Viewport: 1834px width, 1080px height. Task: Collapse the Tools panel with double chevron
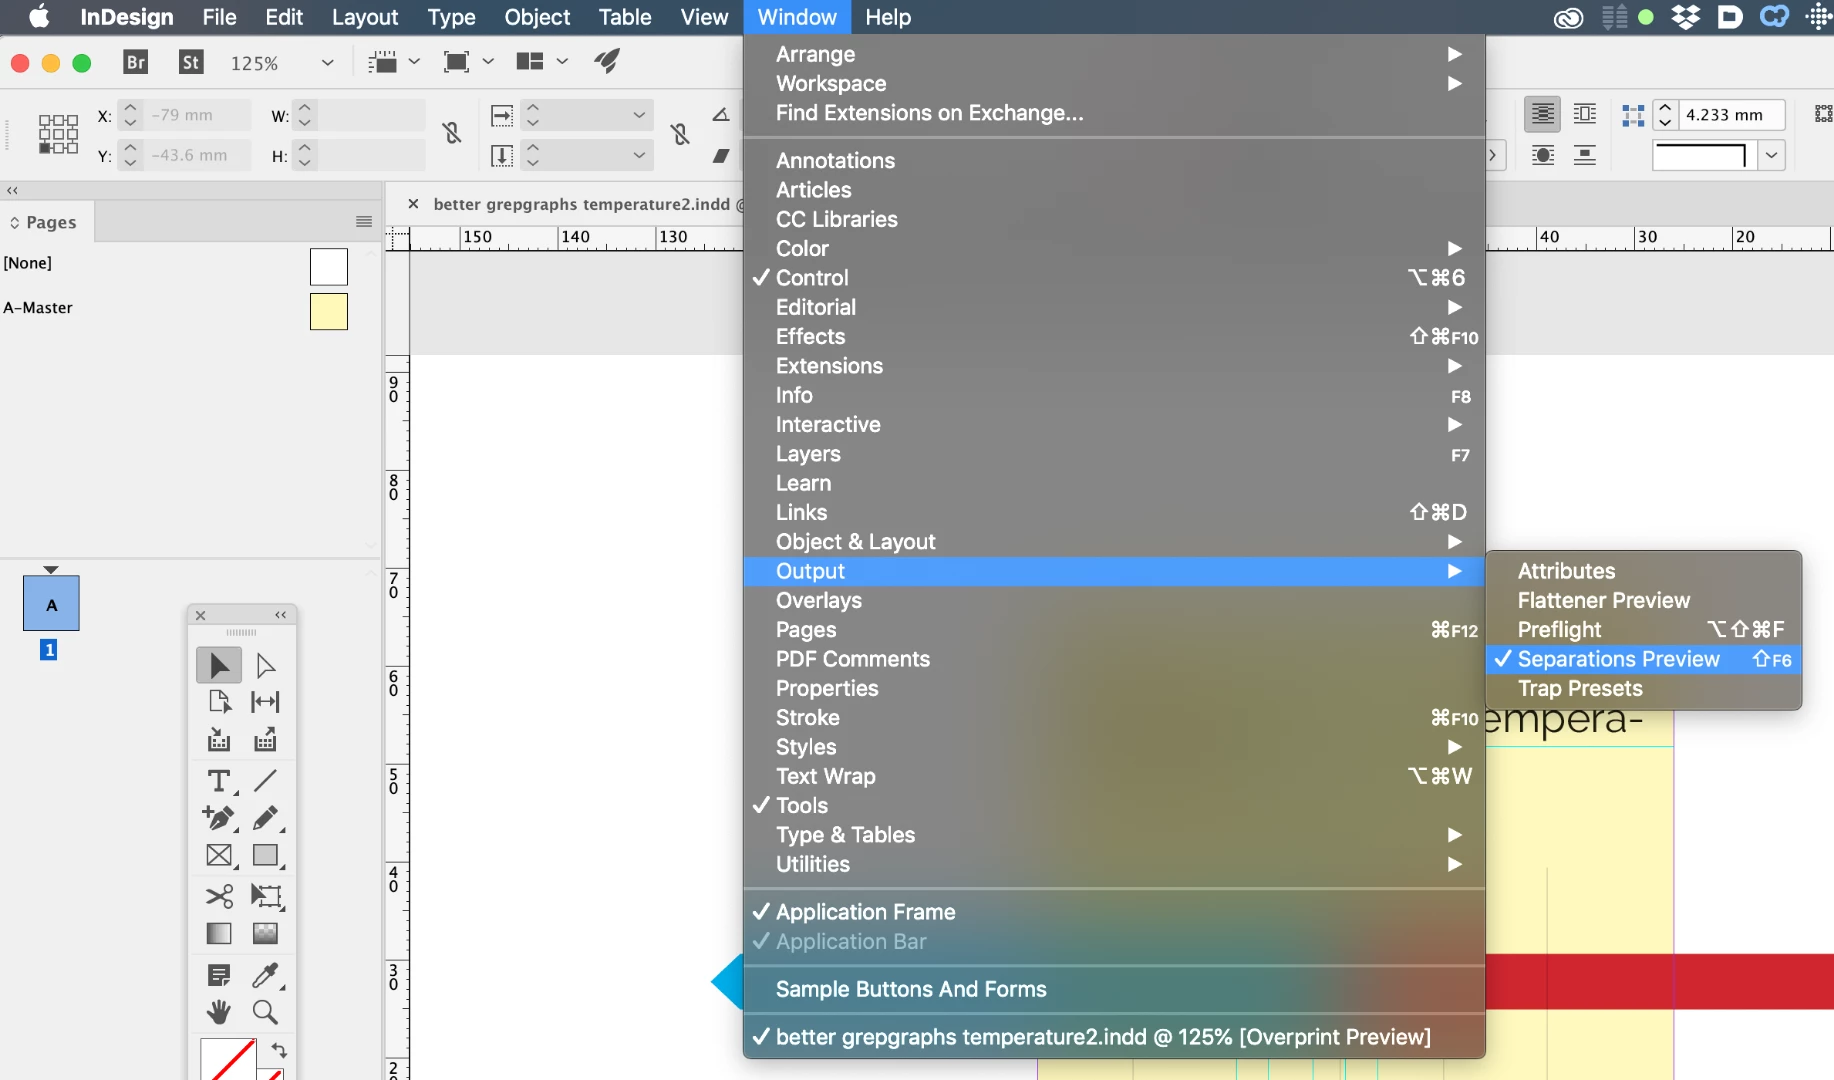[x=281, y=615]
